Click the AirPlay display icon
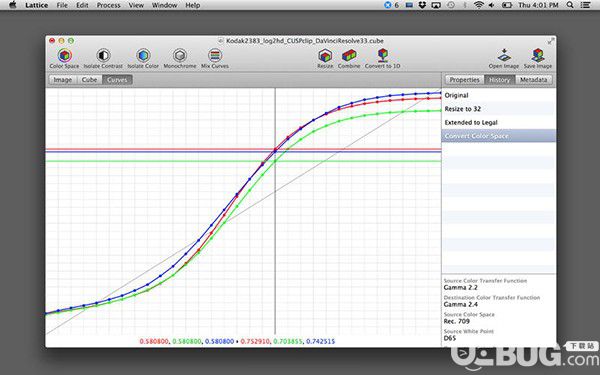Image resolution: width=600 pixels, height=375 pixels. (x=436, y=5)
